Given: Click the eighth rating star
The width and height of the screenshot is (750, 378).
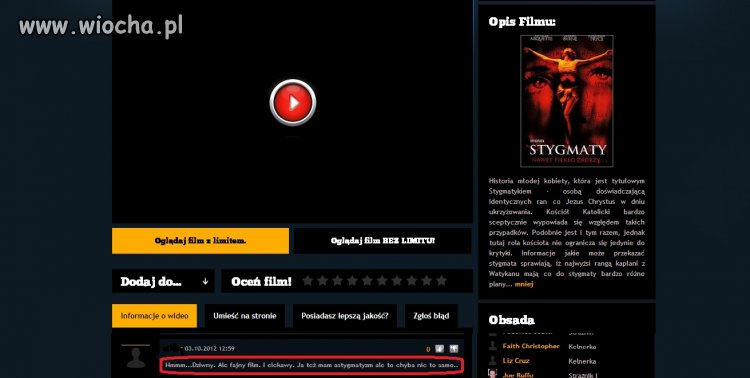Looking at the screenshot, I should coord(412,281).
